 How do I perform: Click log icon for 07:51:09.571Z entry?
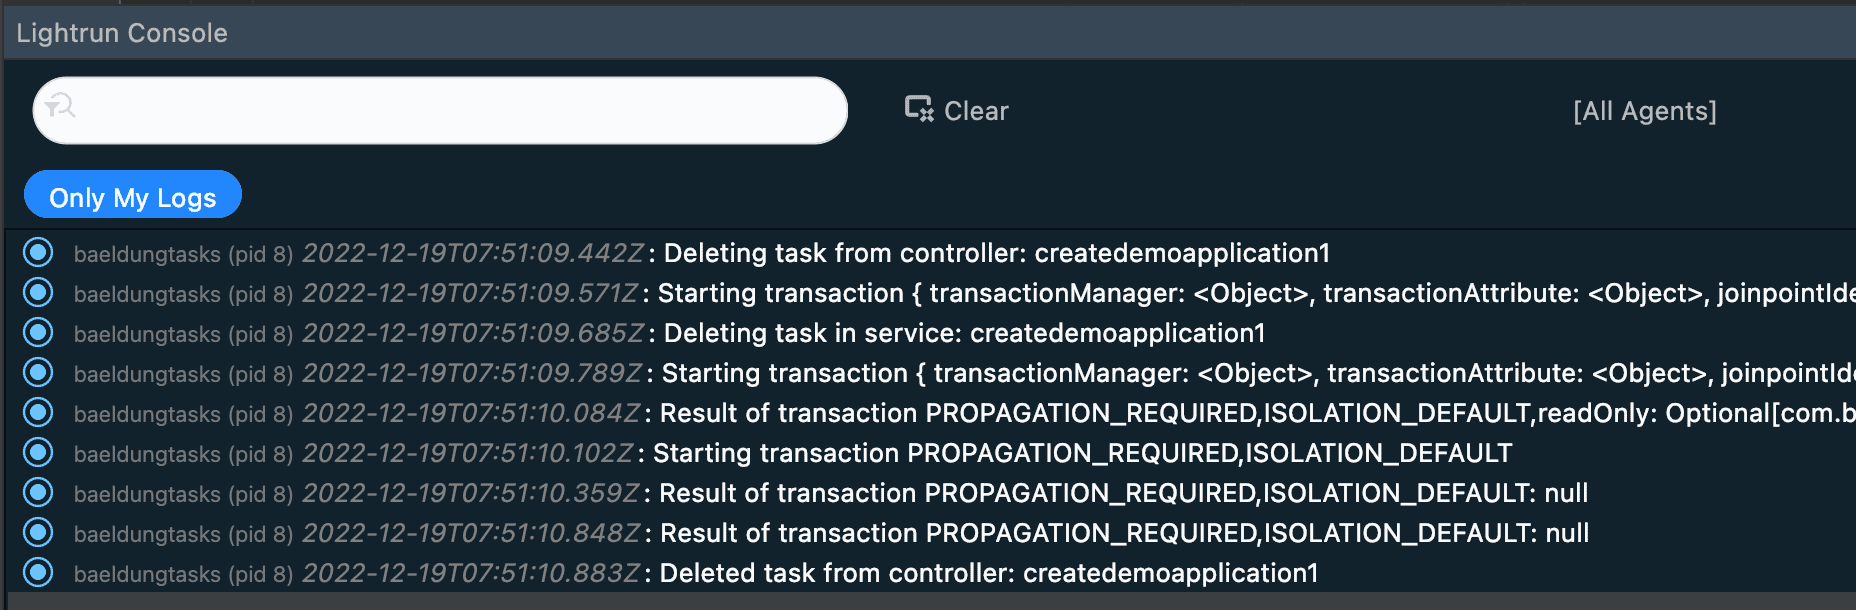[38, 292]
